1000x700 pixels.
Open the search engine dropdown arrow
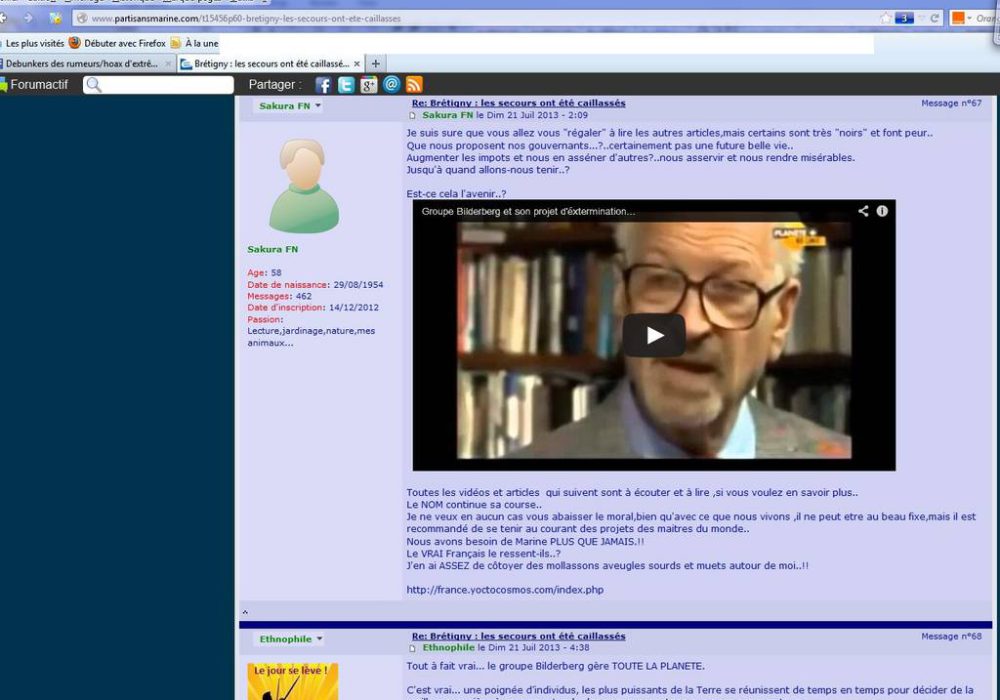969,18
